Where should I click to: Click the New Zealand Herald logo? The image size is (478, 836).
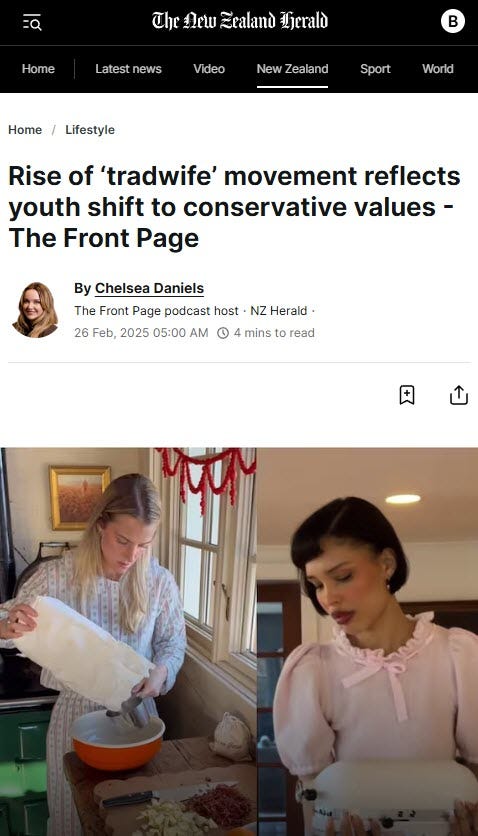pyautogui.click(x=240, y=21)
